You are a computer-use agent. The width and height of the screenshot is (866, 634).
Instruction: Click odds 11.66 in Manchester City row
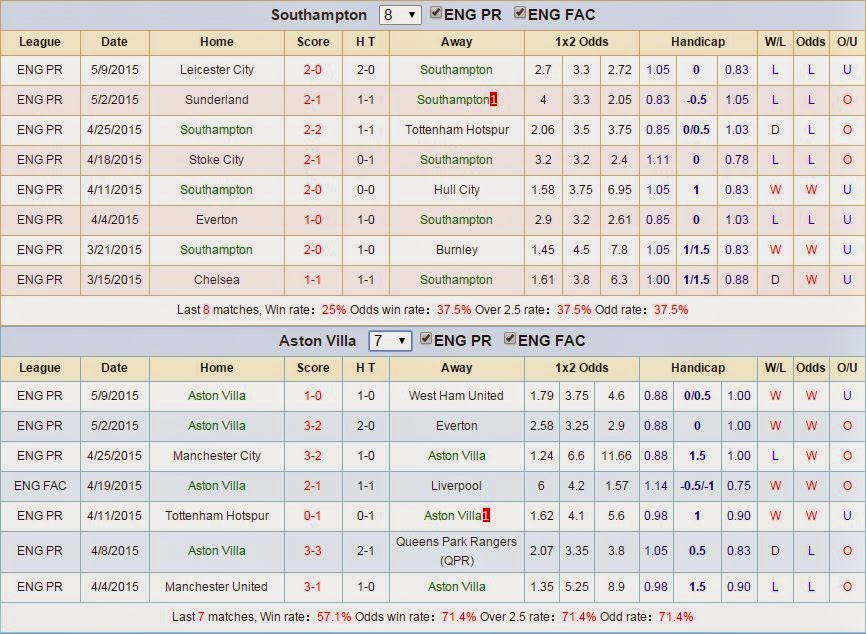coord(616,456)
